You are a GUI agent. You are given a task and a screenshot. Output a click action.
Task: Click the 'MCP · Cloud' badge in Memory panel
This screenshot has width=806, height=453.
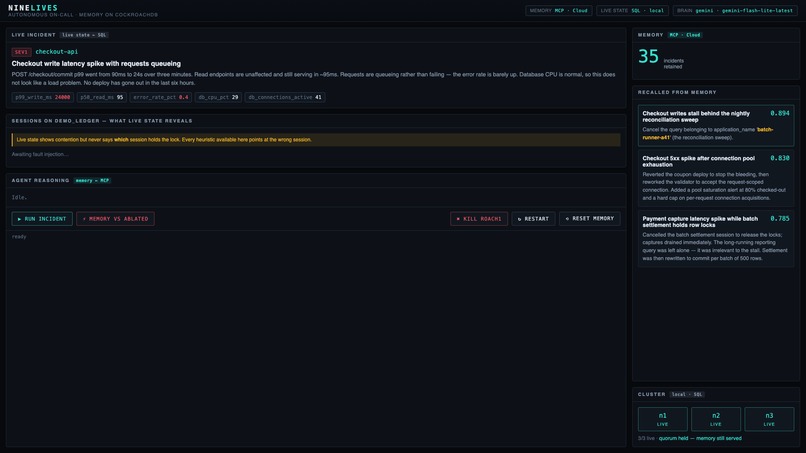point(685,35)
